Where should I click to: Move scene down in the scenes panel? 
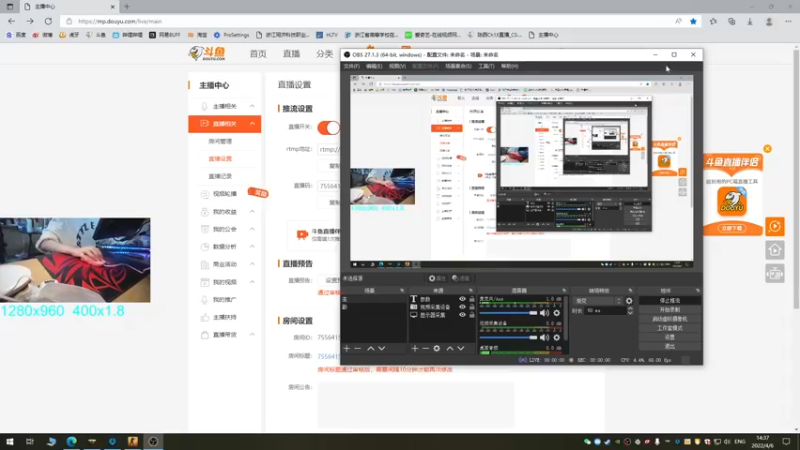pyautogui.click(x=382, y=348)
